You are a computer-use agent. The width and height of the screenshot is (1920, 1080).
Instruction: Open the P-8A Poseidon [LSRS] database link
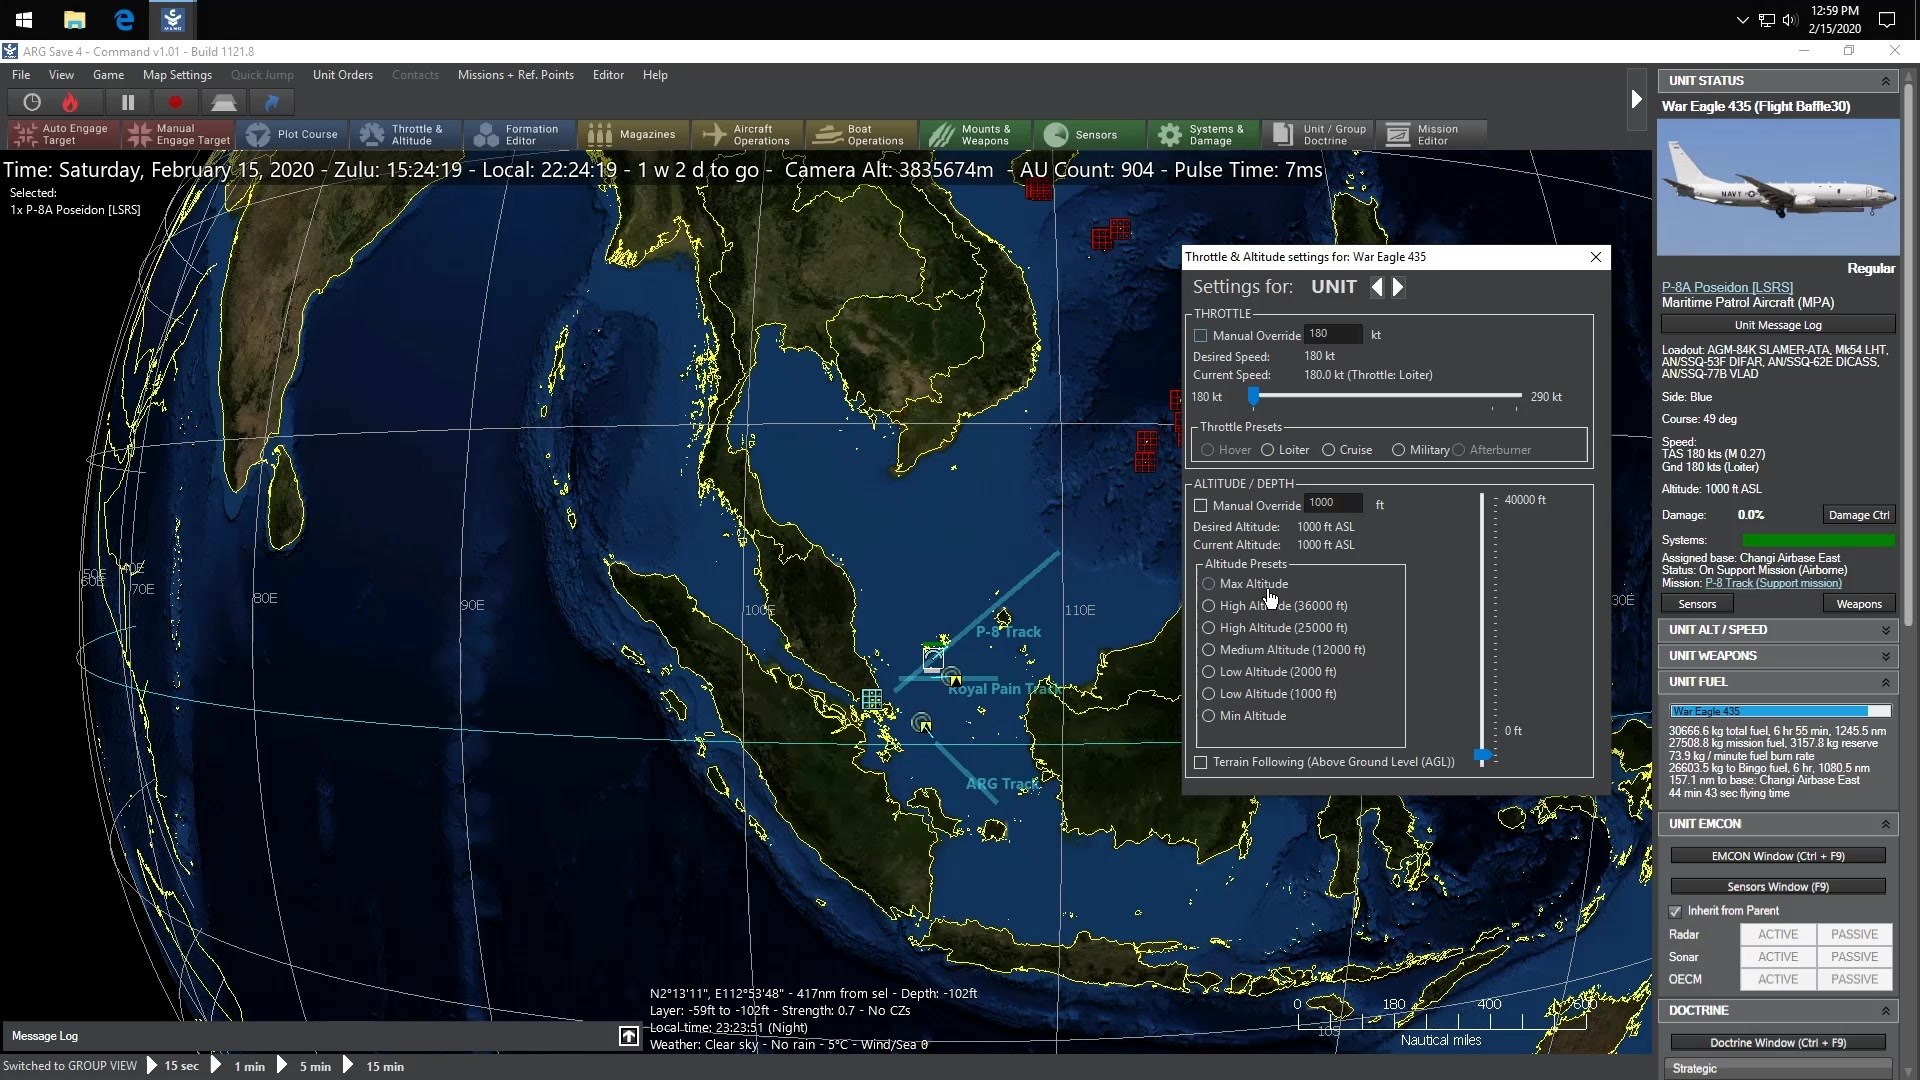pos(1727,287)
